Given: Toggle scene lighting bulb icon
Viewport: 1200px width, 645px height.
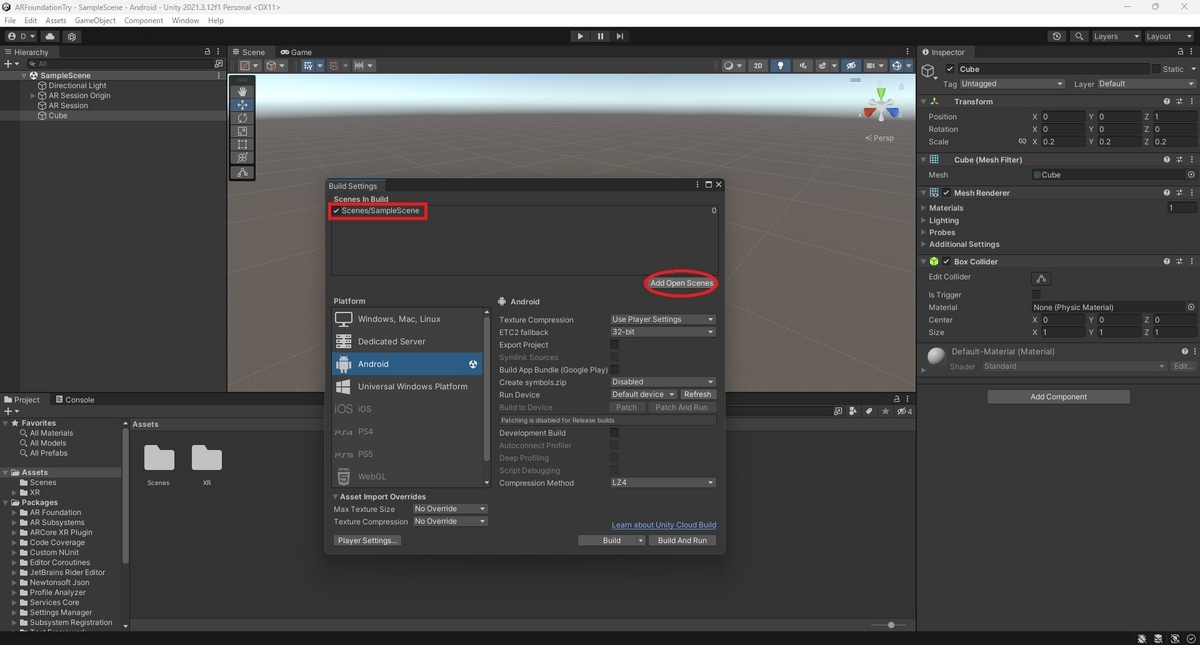Looking at the screenshot, I should 781,66.
